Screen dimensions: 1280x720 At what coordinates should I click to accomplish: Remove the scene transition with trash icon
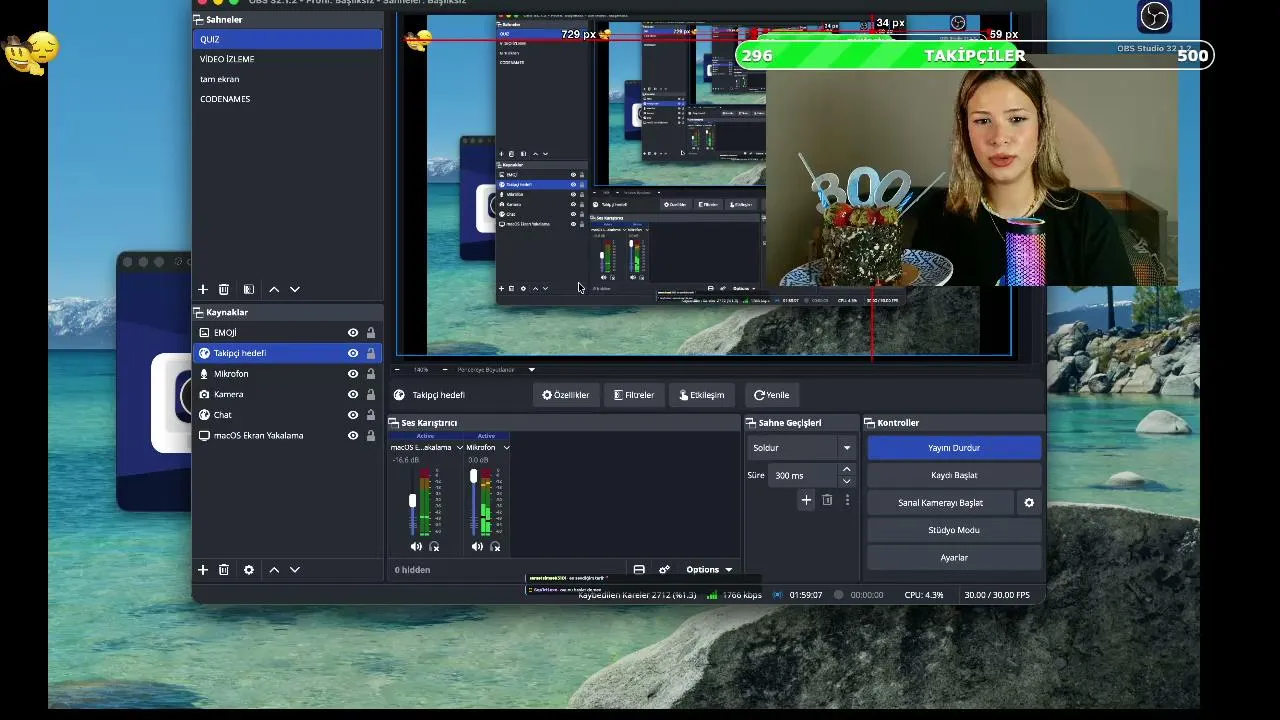coord(827,500)
